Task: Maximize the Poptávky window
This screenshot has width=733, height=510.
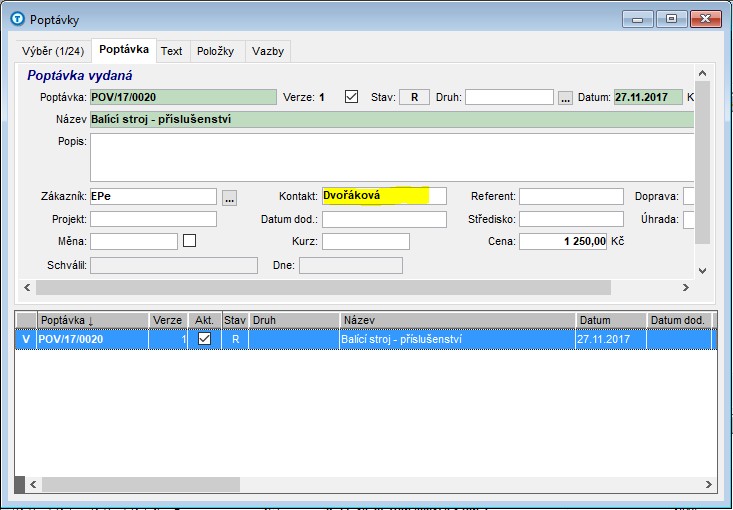Action: 671,19
